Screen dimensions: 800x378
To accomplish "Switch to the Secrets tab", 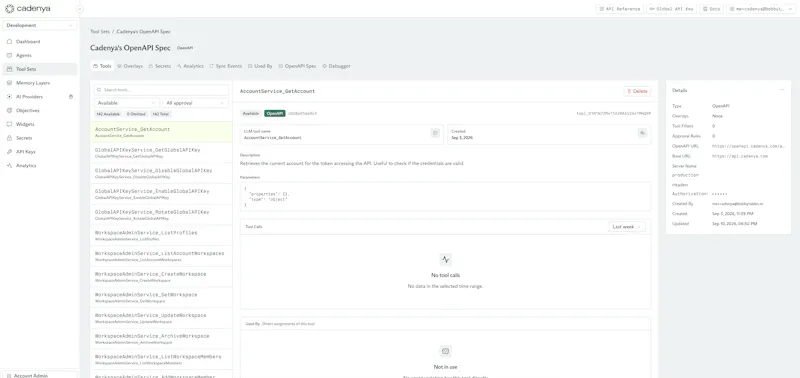I will tap(160, 66).
